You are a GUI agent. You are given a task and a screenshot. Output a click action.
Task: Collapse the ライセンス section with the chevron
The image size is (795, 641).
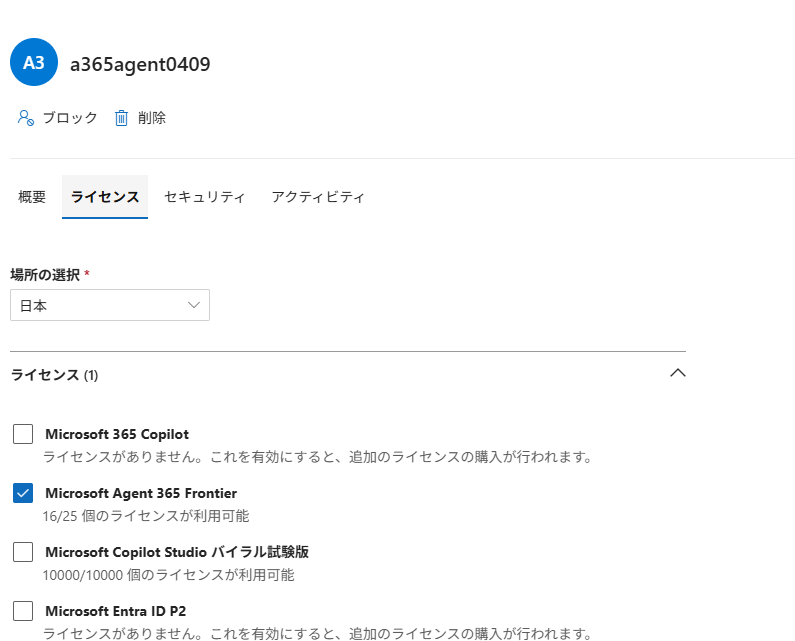(677, 373)
